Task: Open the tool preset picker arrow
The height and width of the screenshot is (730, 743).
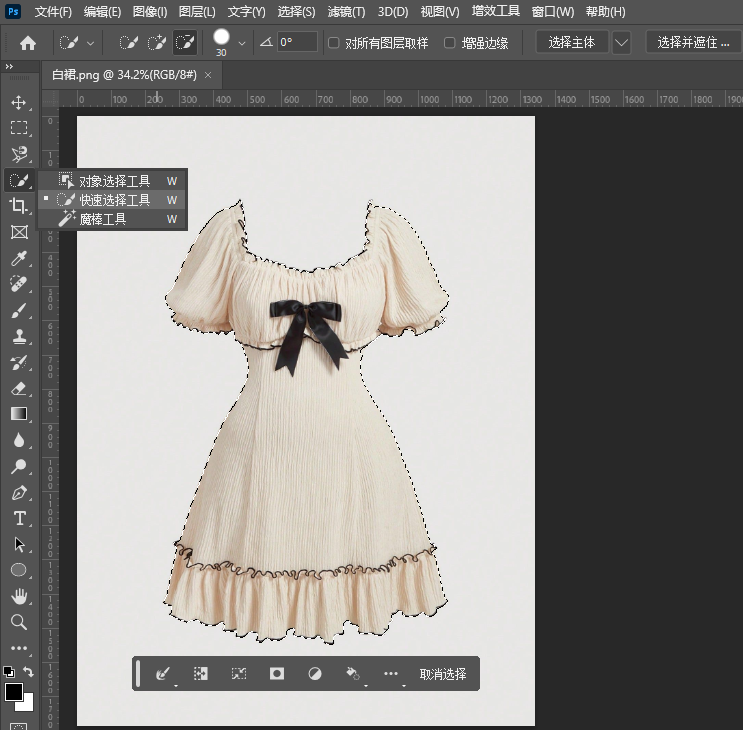Action: [91, 43]
